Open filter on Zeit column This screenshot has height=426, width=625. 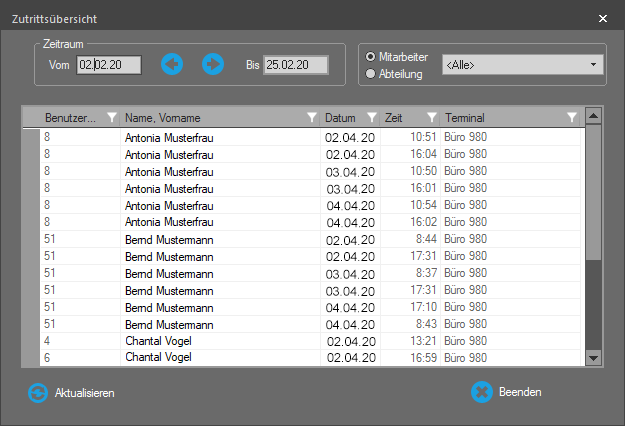tap(432, 118)
